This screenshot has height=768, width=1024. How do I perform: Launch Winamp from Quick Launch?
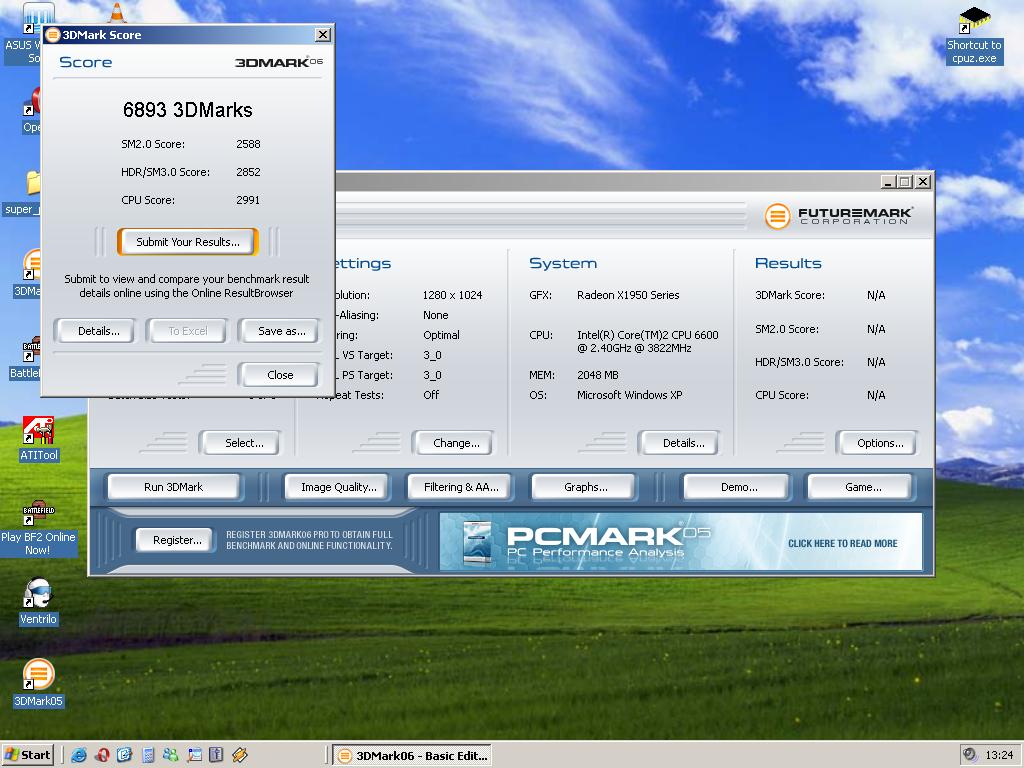tap(240, 755)
